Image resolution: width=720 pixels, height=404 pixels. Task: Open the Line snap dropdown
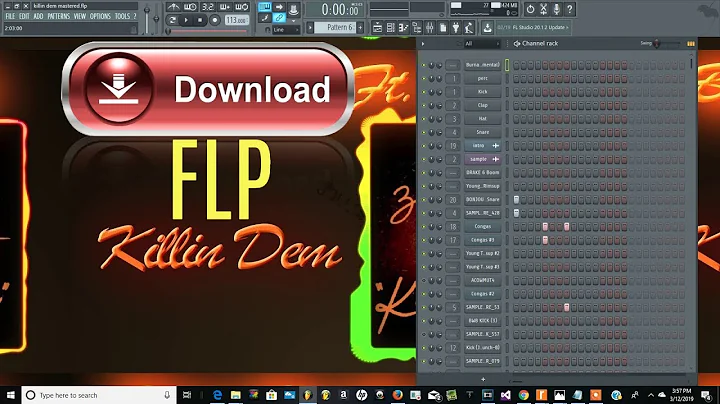(286, 30)
